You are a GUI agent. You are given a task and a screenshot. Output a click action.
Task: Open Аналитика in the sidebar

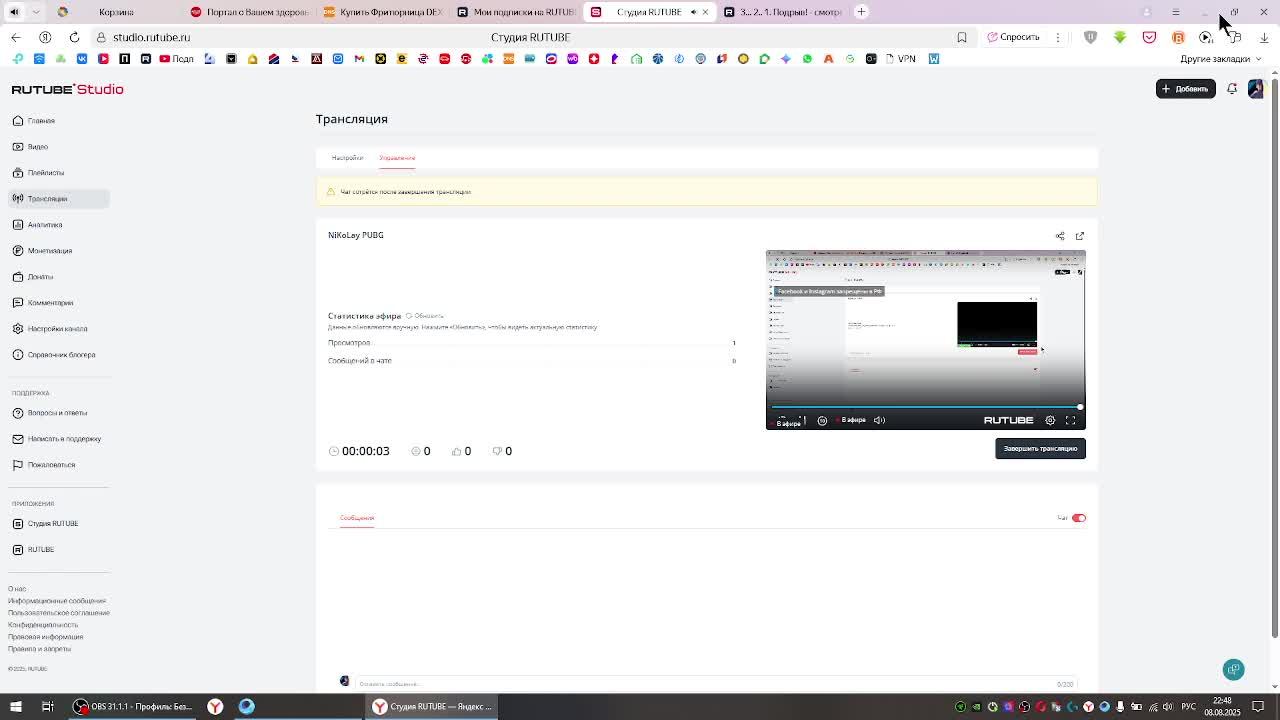45,225
